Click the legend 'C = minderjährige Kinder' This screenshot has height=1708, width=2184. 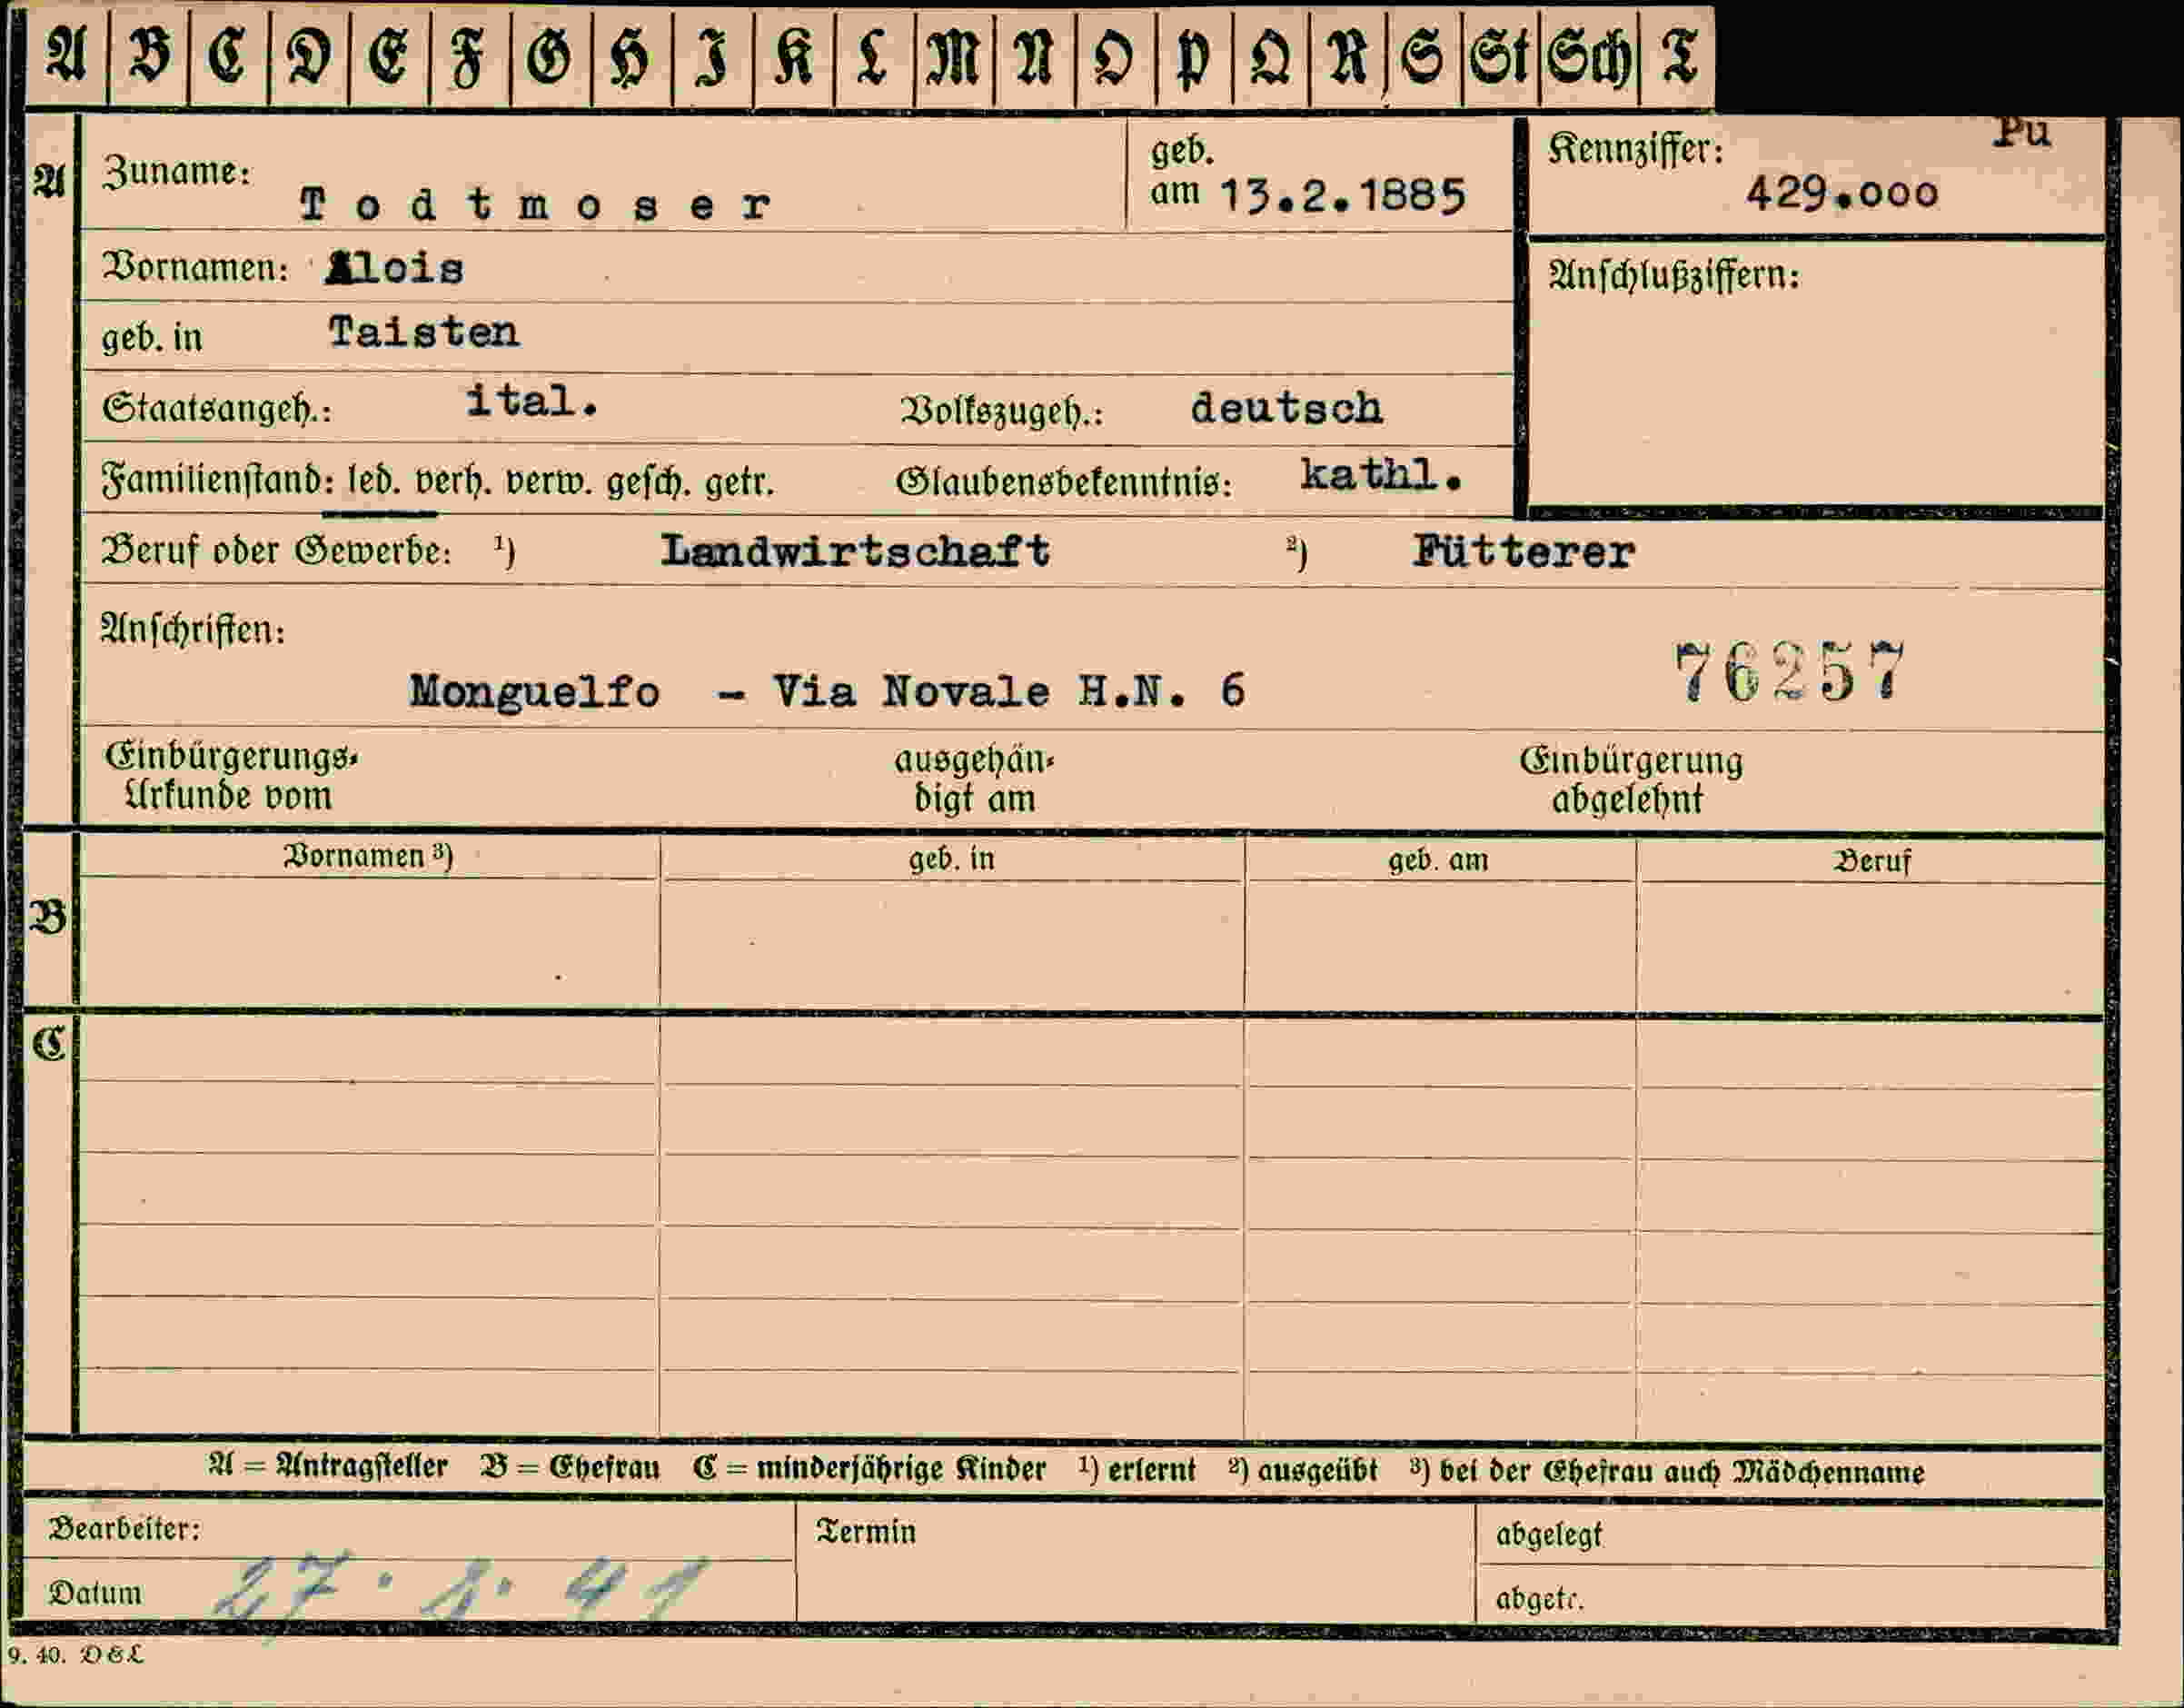[869, 1469]
